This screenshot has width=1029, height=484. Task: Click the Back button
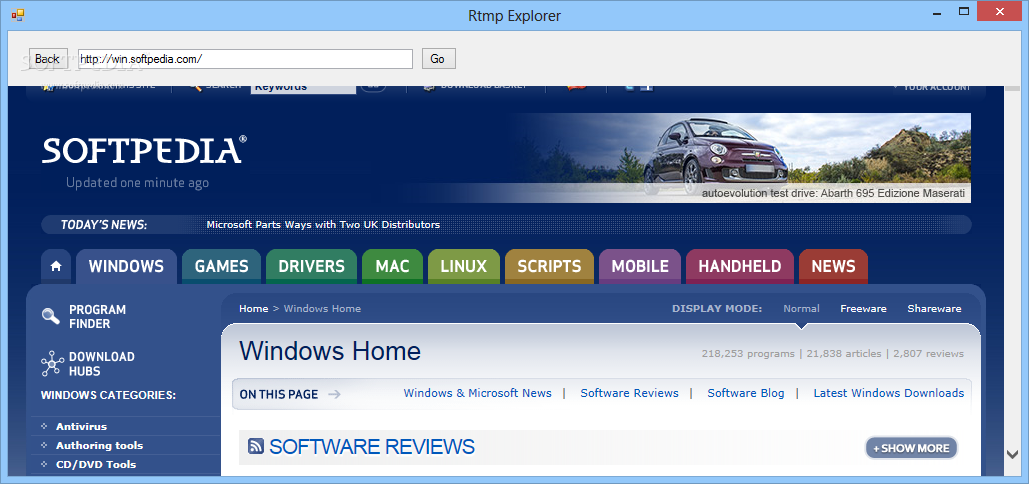(x=47, y=58)
